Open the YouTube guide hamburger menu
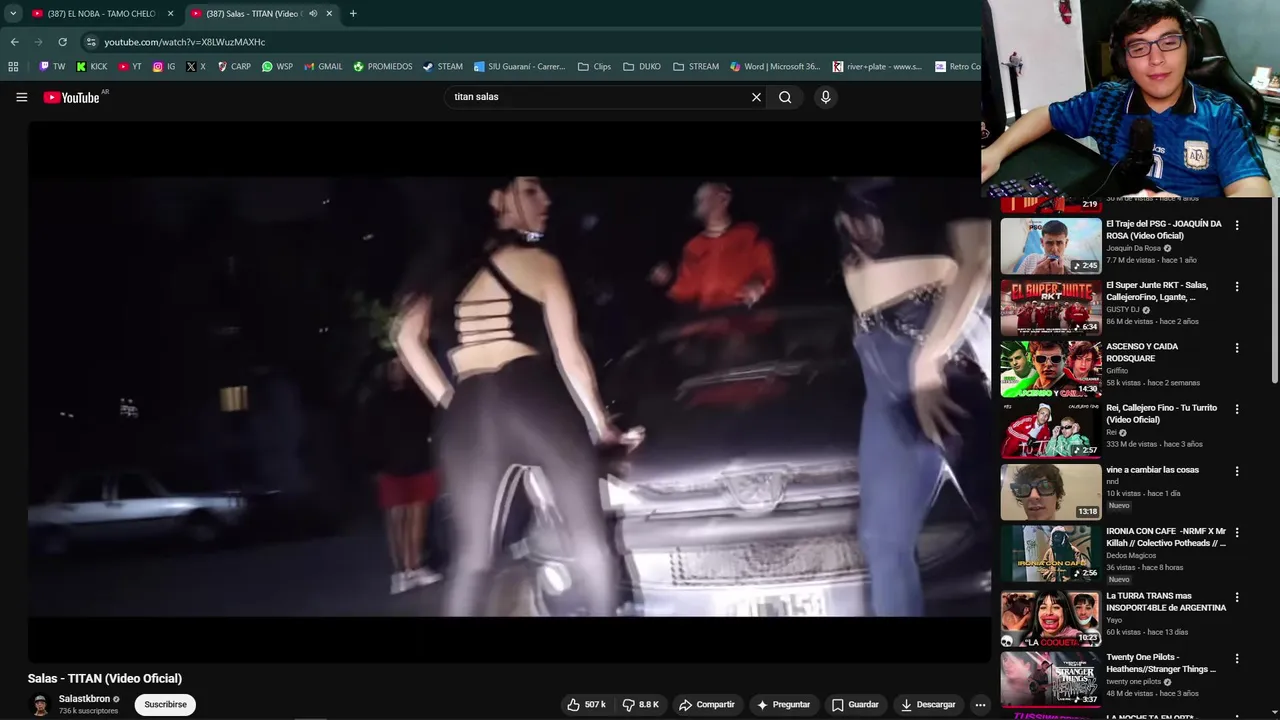Image resolution: width=1280 pixels, height=720 pixels. (x=21, y=97)
